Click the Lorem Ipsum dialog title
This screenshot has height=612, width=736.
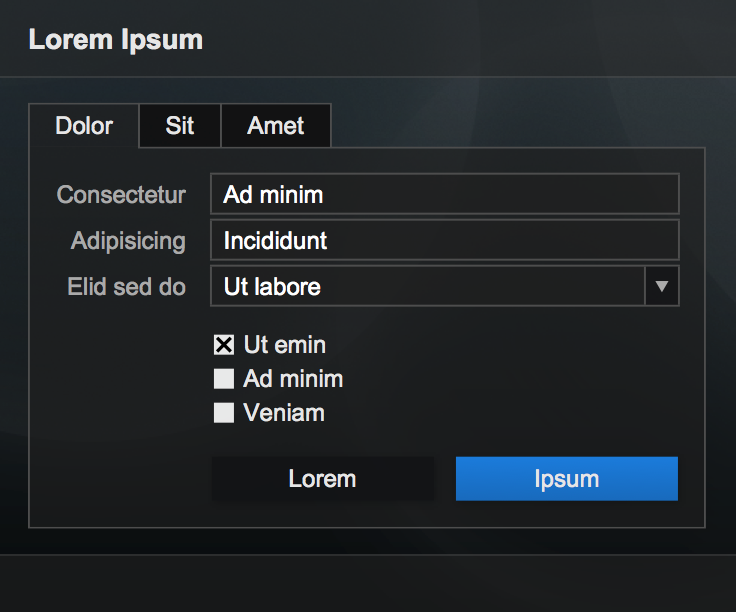[116, 40]
